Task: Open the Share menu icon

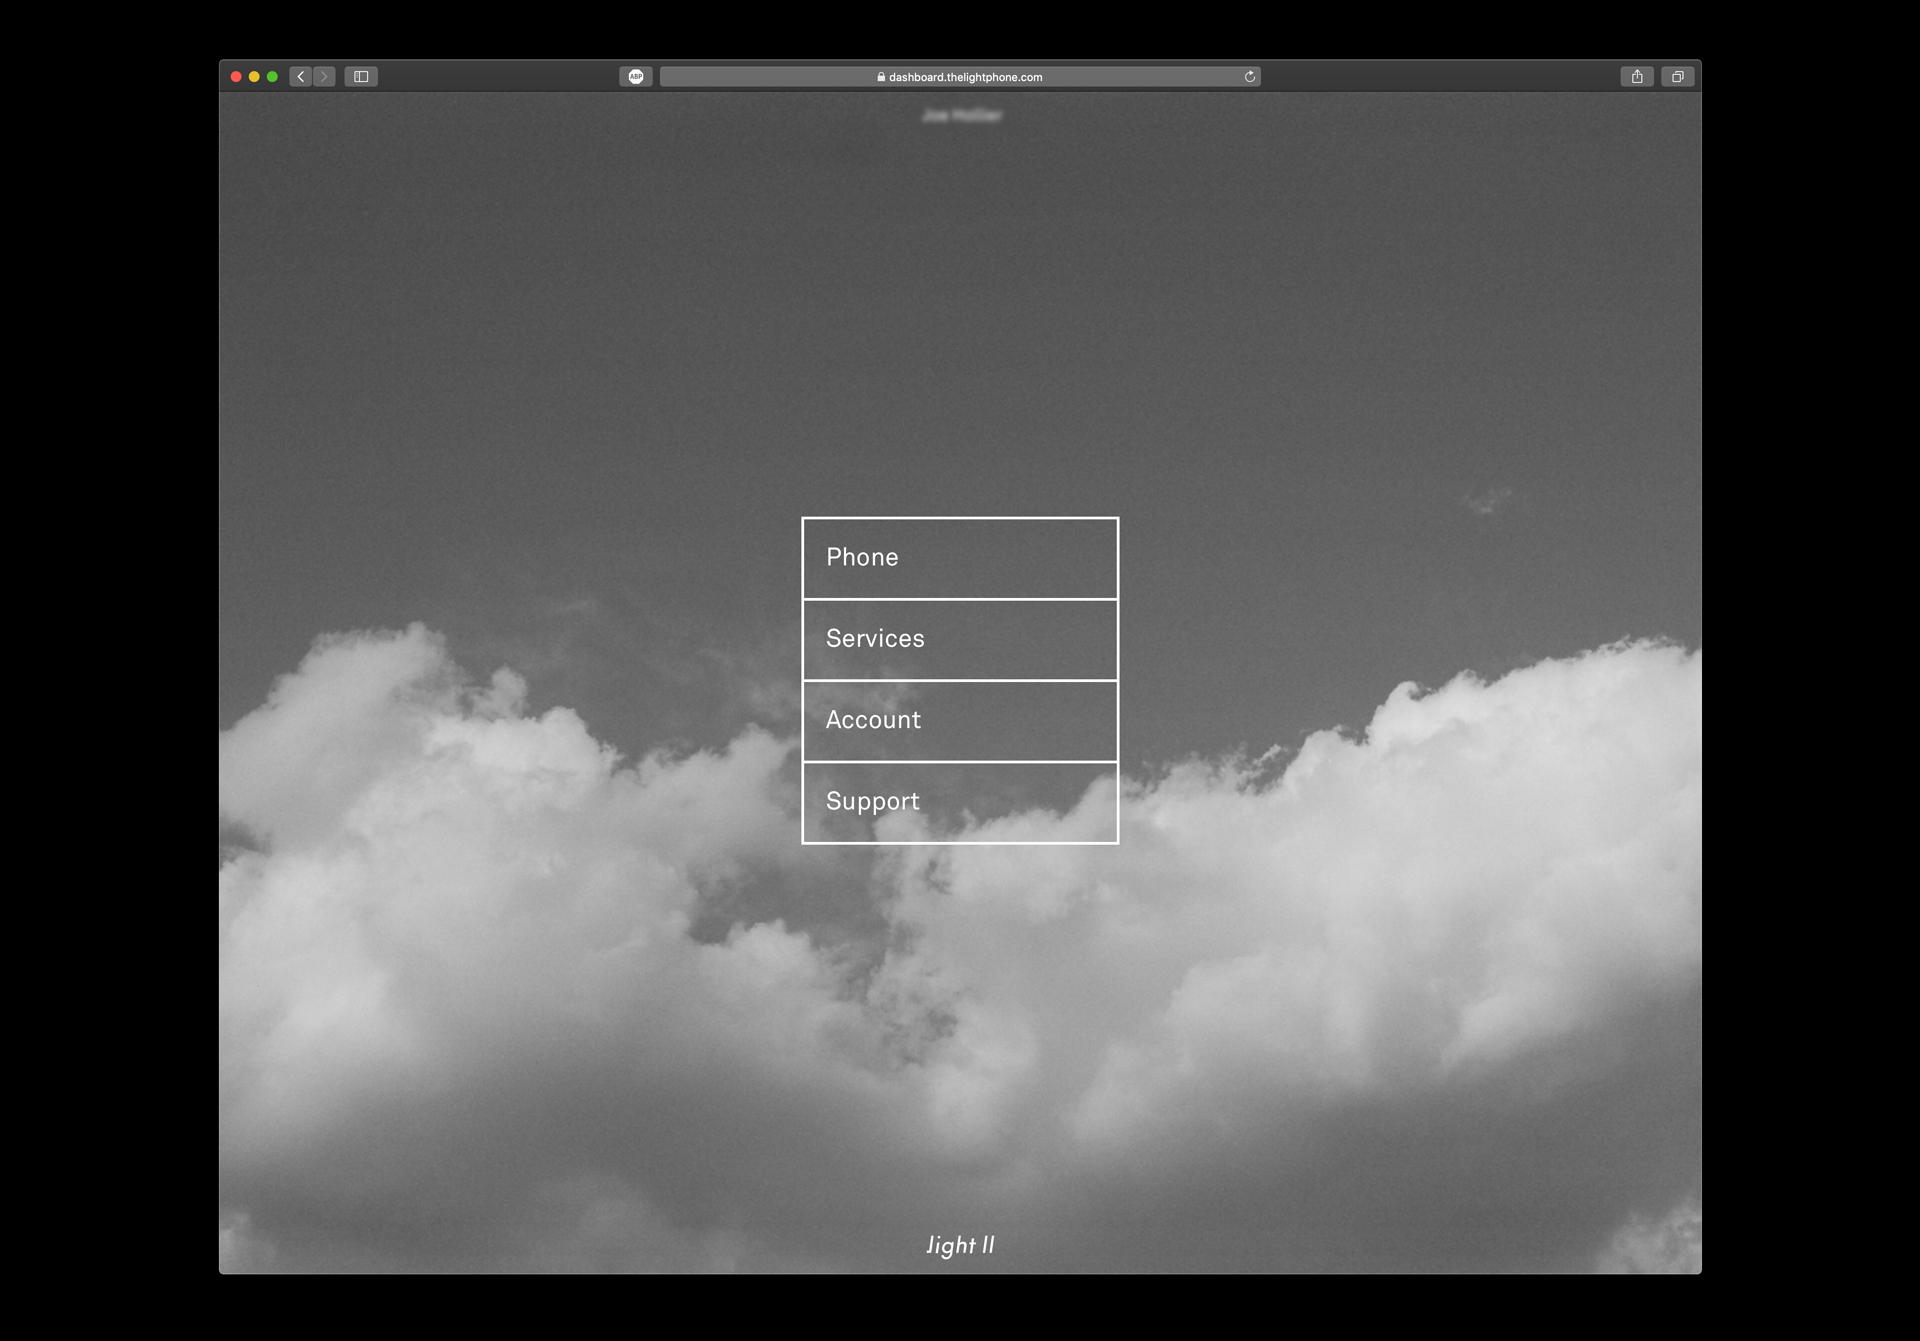Action: [1637, 77]
